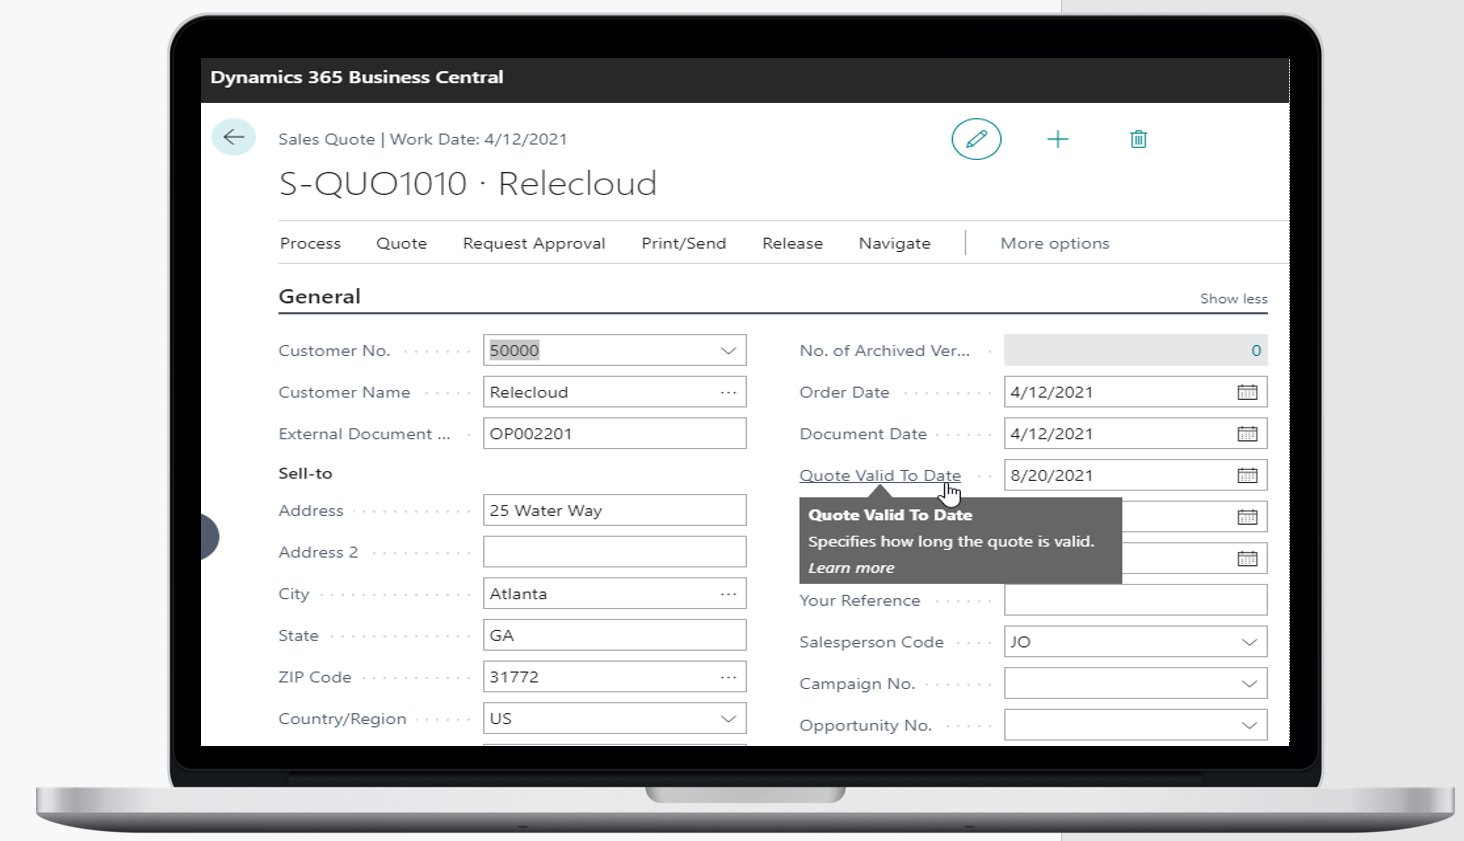The width and height of the screenshot is (1464, 841).
Task: Click the Customer Name ellipsis lookup button
Action: tap(728, 392)
